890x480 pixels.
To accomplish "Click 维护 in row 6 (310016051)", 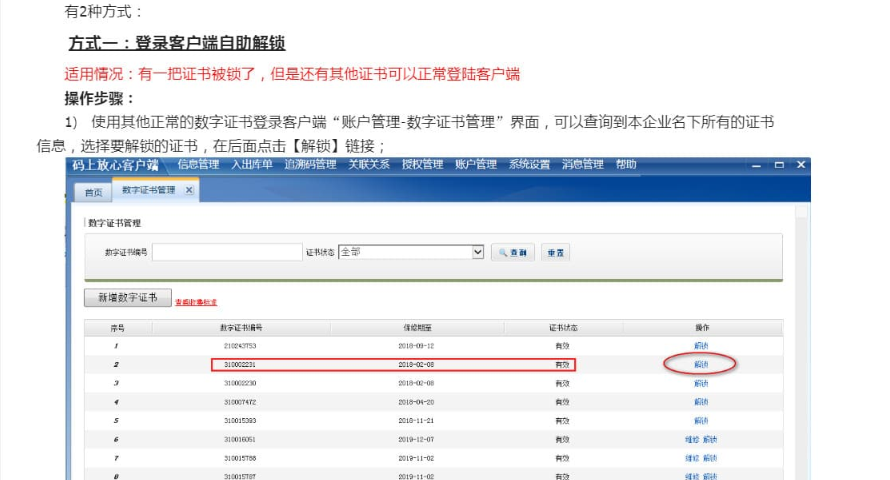I will tap(692, 439).
